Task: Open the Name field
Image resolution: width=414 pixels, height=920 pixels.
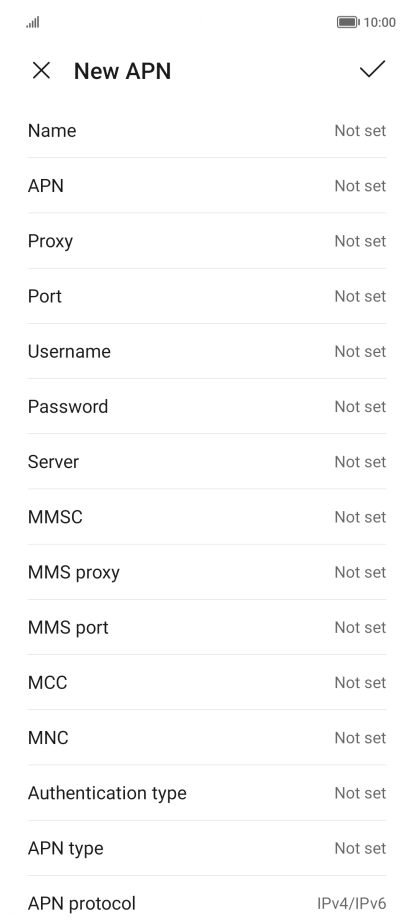Action: point(207,130)
